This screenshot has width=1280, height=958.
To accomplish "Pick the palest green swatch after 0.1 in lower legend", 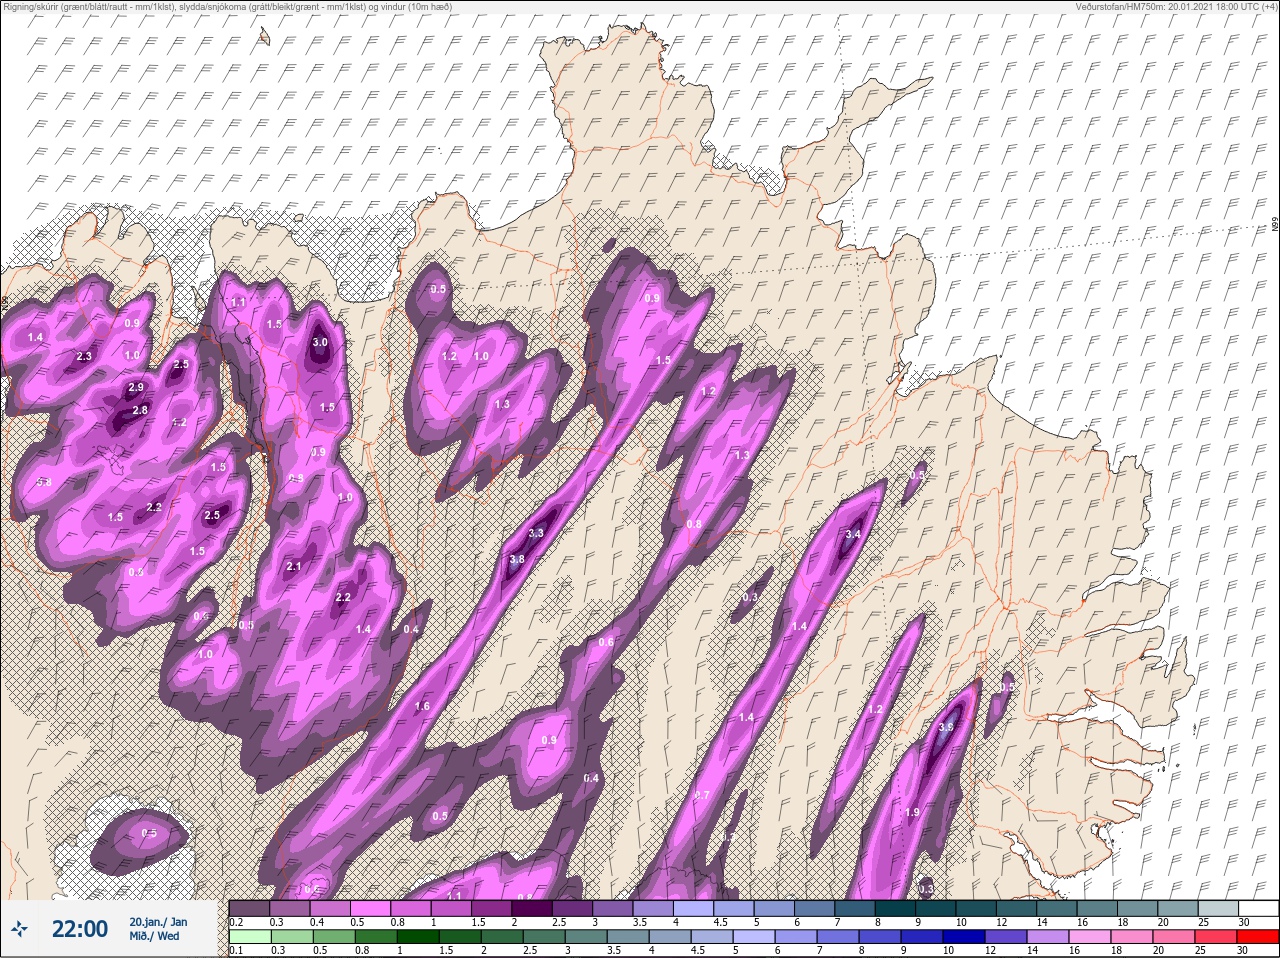I will (250, 937).
